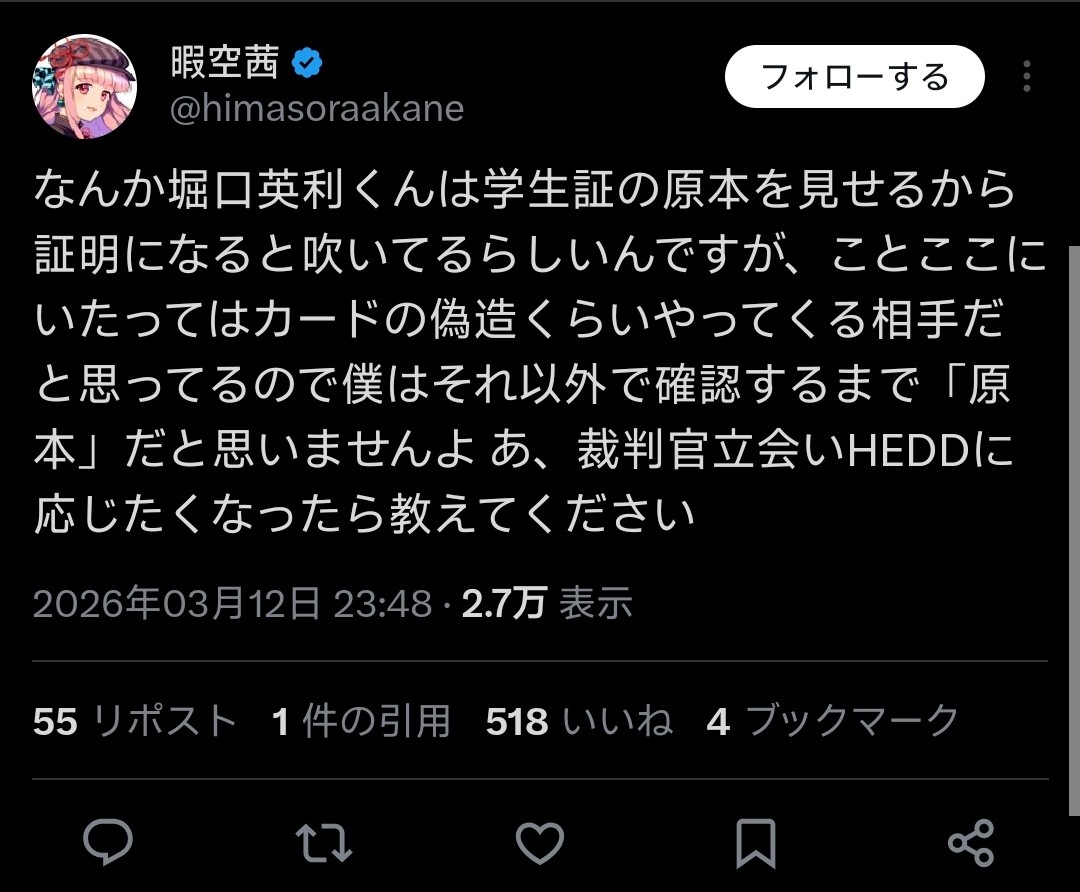The height and width of the screenshot is (892, 1080).
Task: Click the 2026年03月12日 23:48 timestamp
Action: (232, 603)
